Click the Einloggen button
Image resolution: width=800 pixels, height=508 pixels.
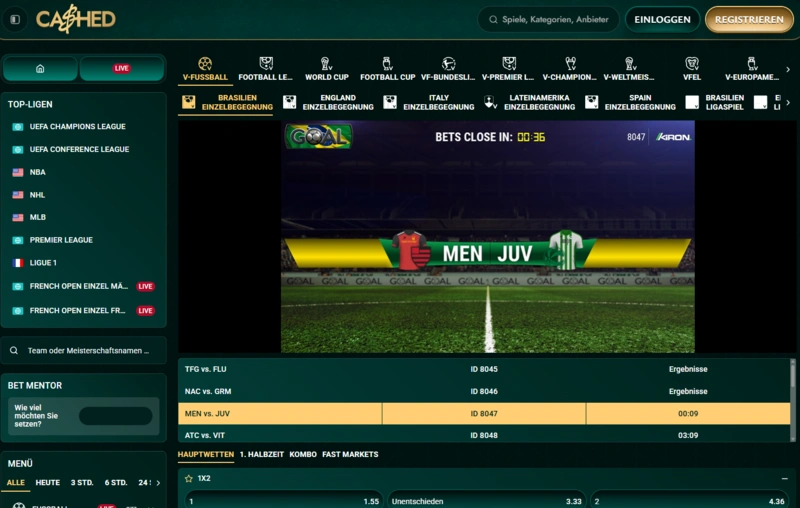(x=662, y=19)
